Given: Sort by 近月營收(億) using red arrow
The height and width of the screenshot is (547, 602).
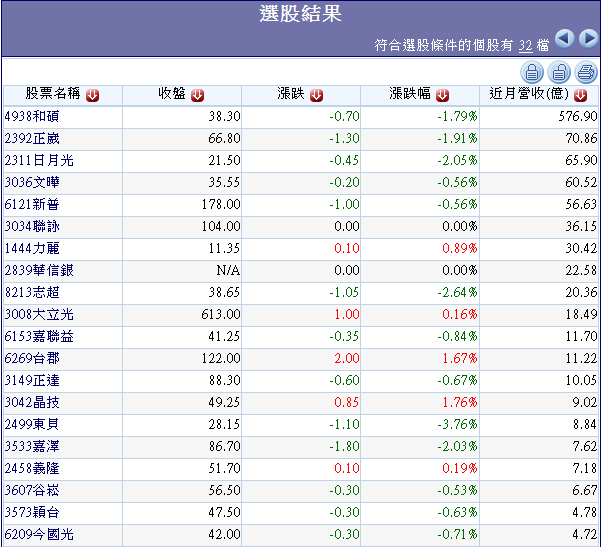Looking at the screenshot, I should 580,95.
